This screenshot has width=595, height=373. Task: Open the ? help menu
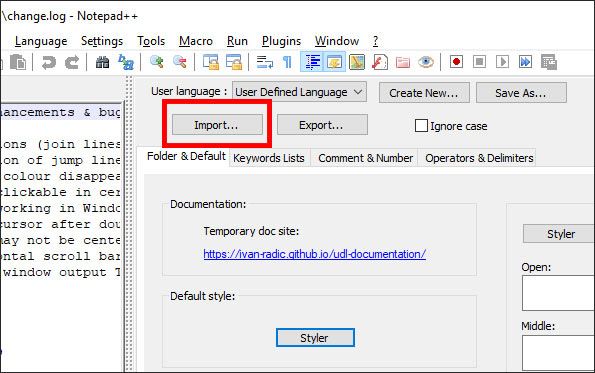(x=375, y=41)
